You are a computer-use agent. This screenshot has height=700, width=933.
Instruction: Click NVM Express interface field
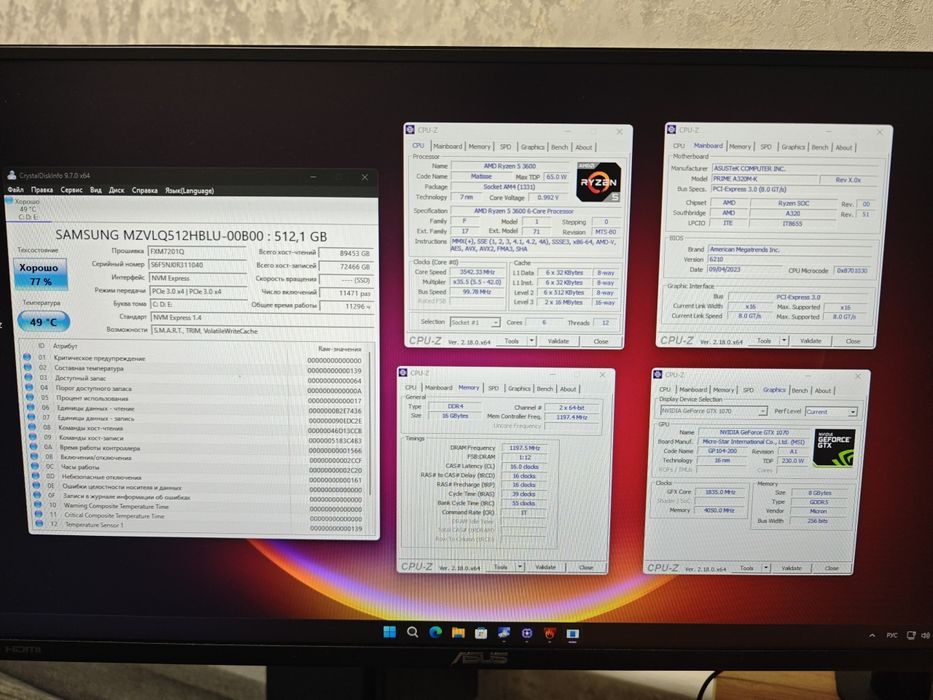[198, 278]
